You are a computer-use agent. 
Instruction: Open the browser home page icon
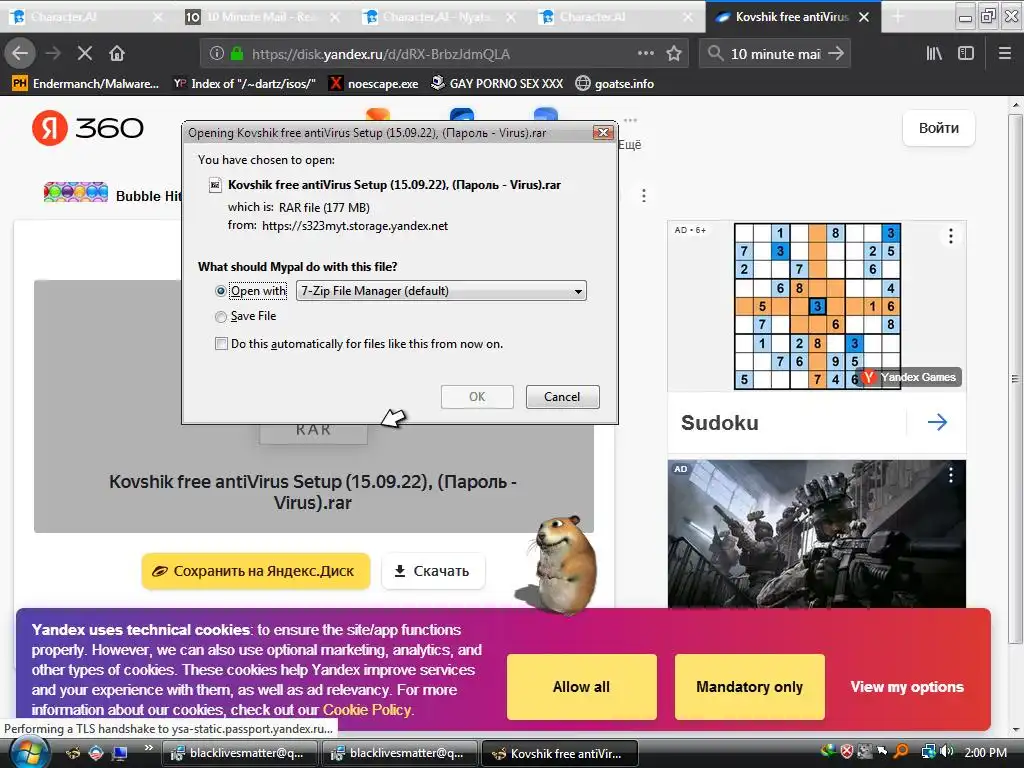point(117,54)
